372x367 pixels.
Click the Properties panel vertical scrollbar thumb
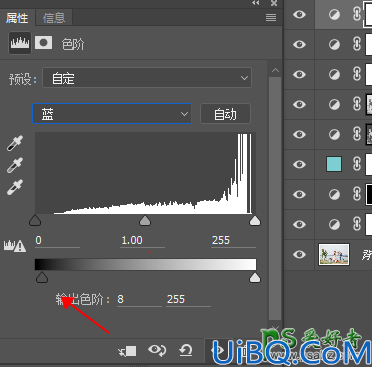[275, 198]
